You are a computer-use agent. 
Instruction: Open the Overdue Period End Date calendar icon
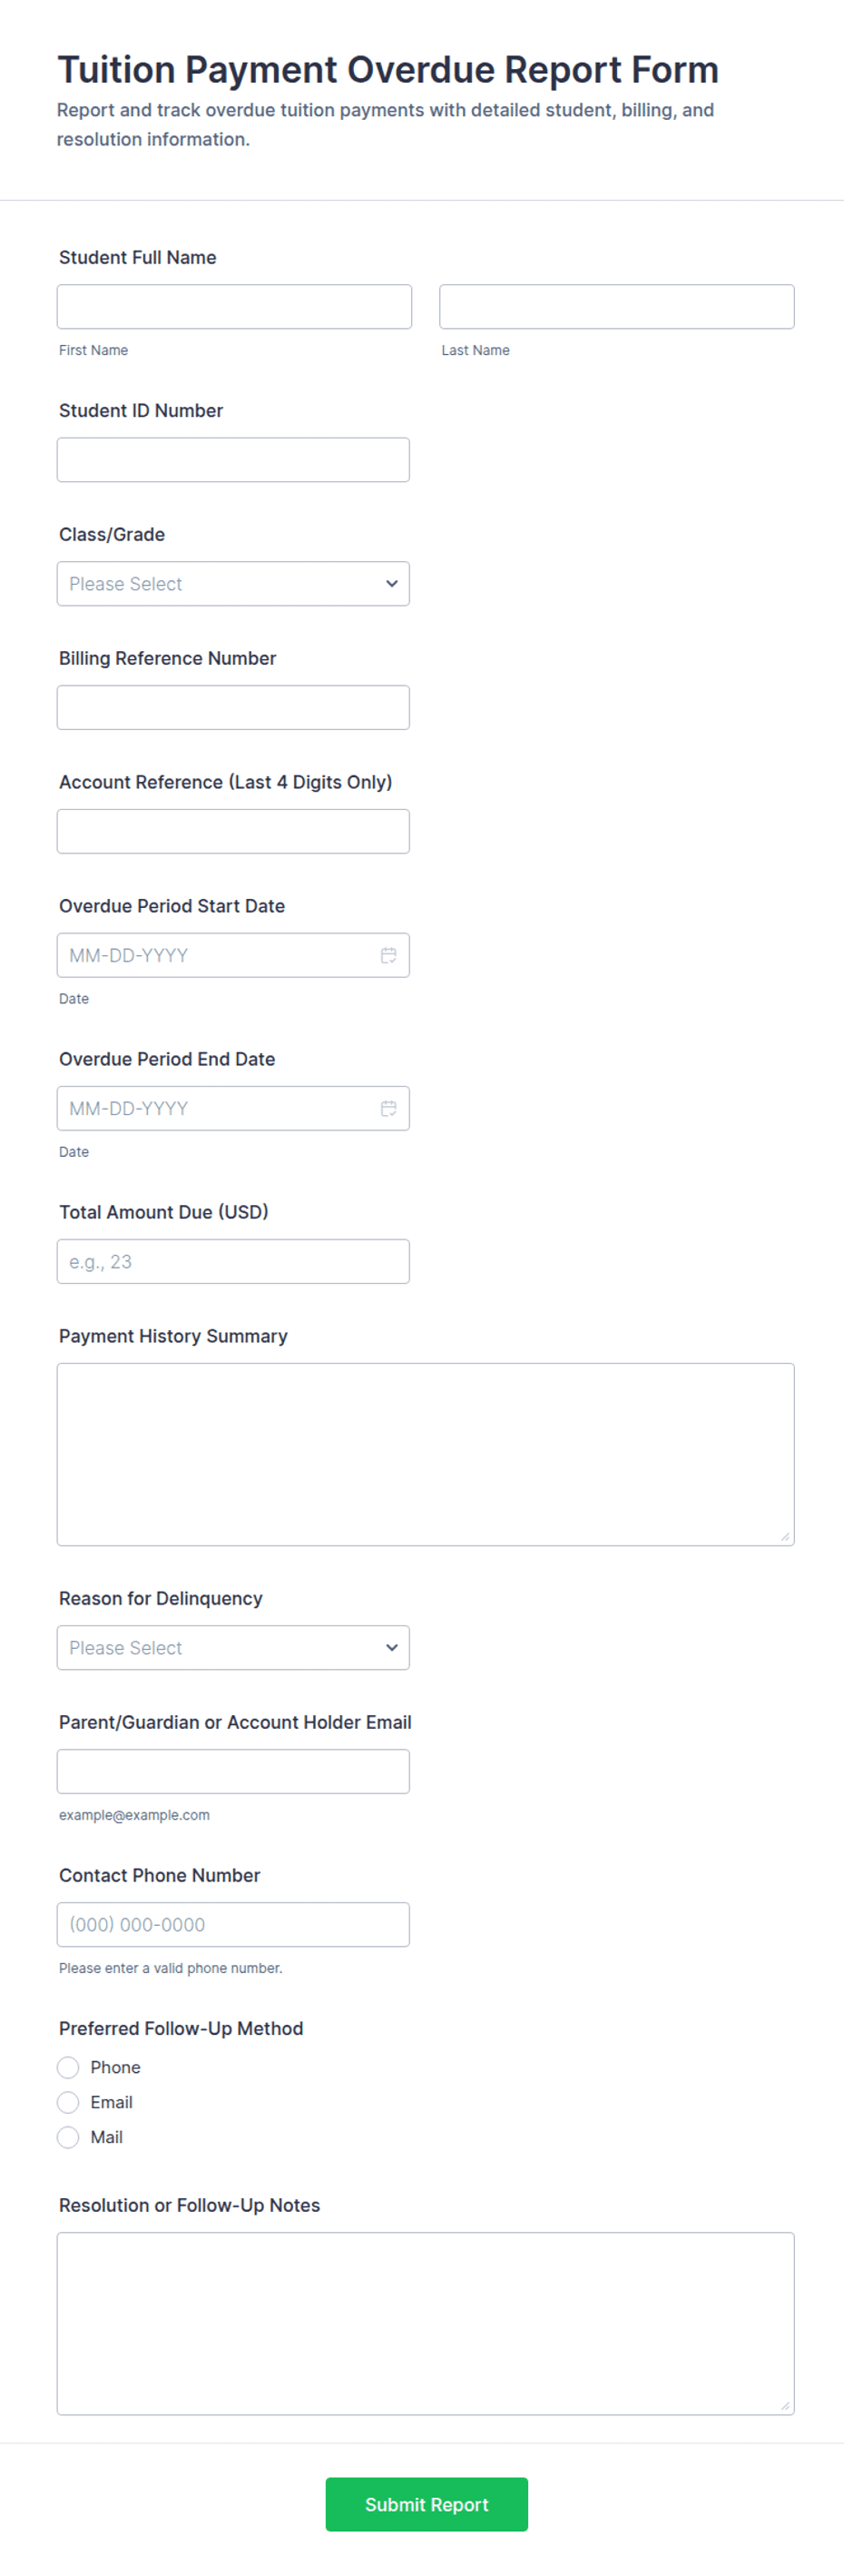388,1108
